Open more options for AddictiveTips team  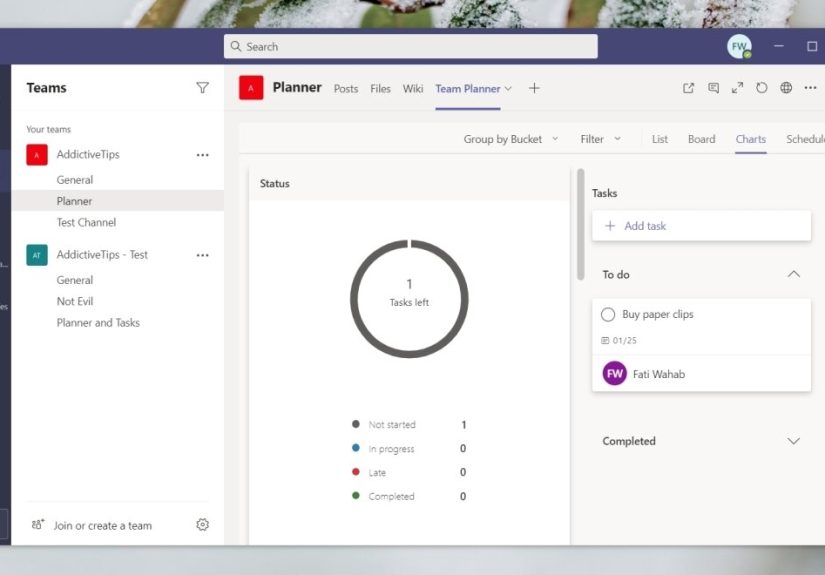pyautogui.click(x=203, y=155)
